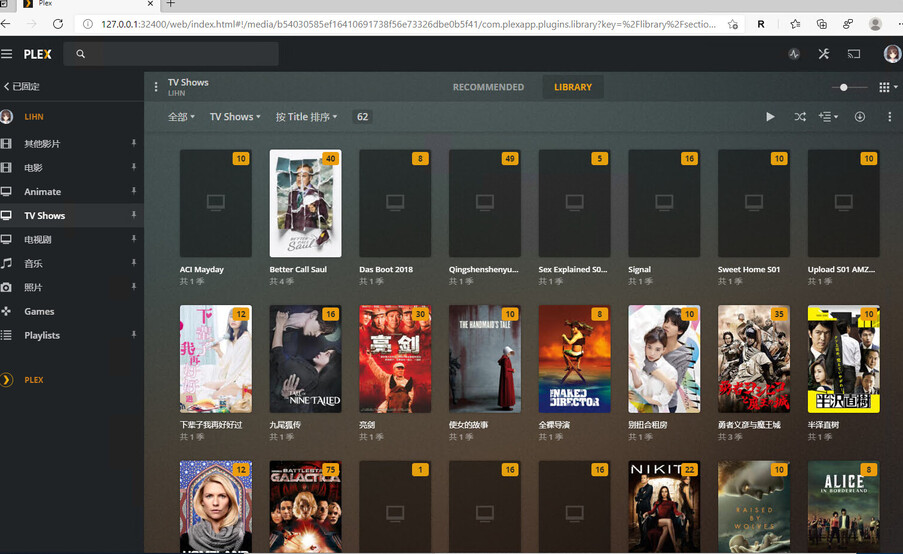Toggle pin for 照片 library
Screen dimensions: 903x554
coord(134,287)
